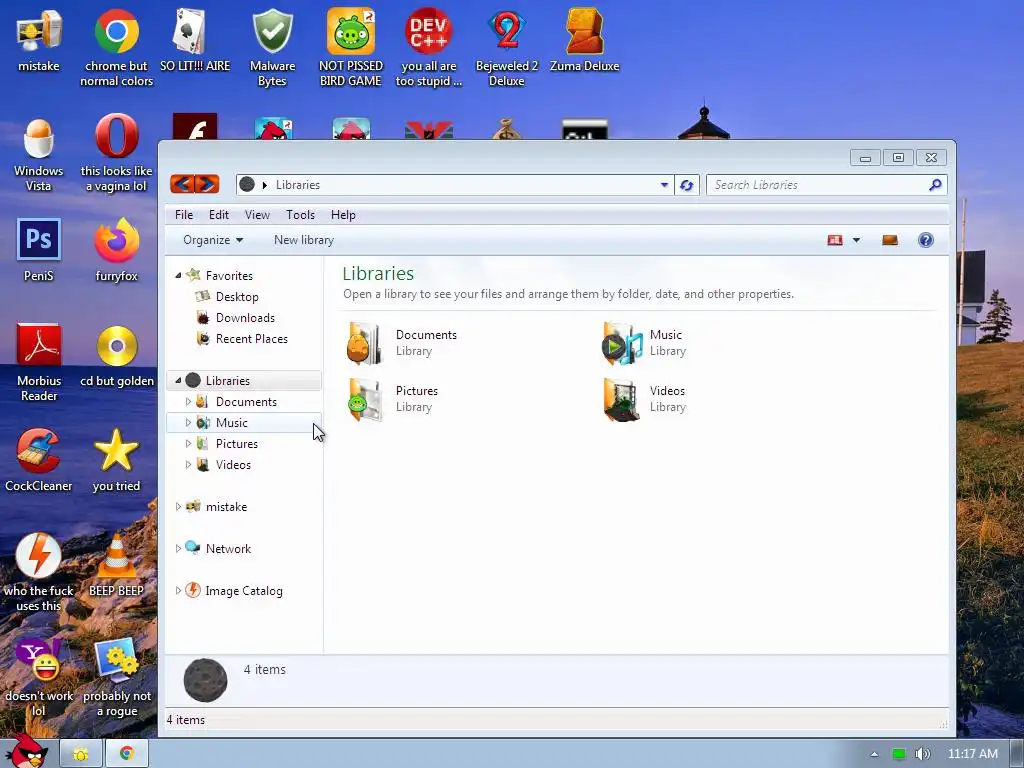Open the Documents library icon
Image resolution: width=1024 pixels, height=768 pixels.
[x=363, y=343]
